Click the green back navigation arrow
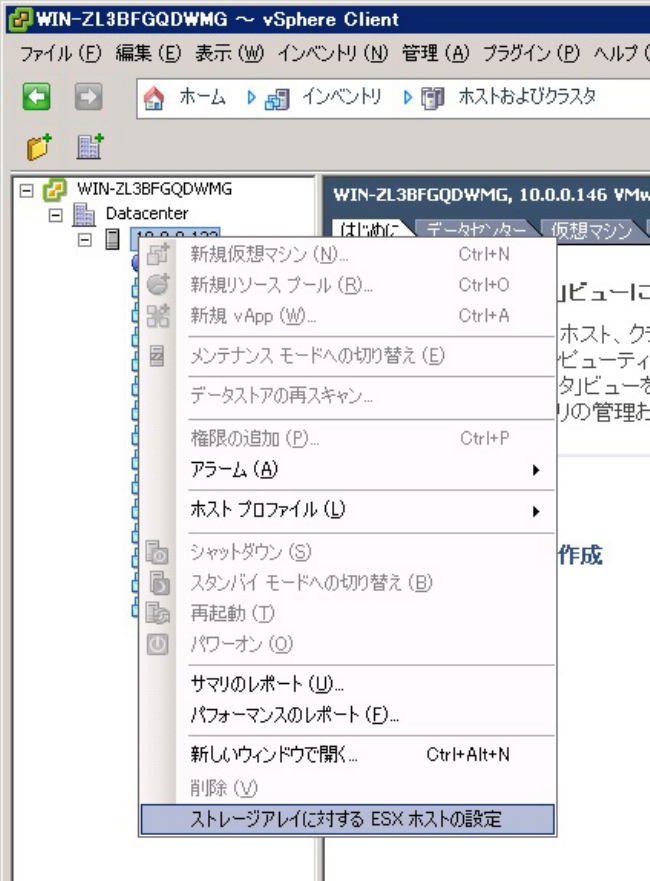This screenshot has height=881, width=650. [37, 97]
